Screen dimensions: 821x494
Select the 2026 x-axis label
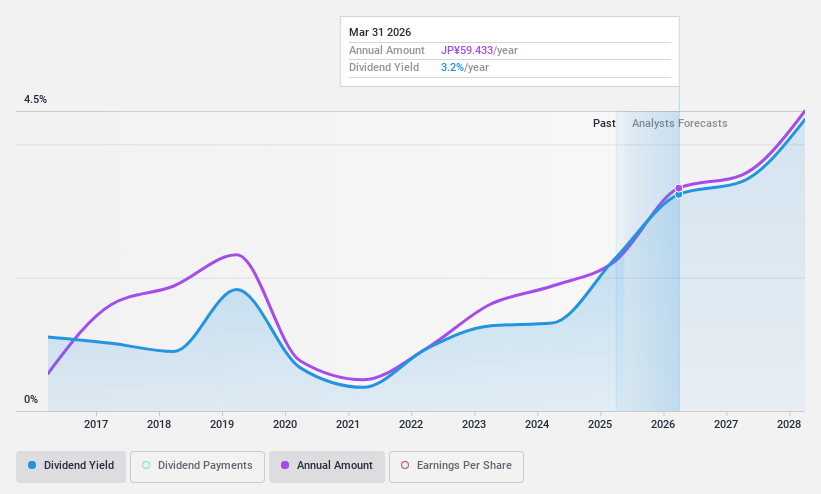tap(663, 424)
